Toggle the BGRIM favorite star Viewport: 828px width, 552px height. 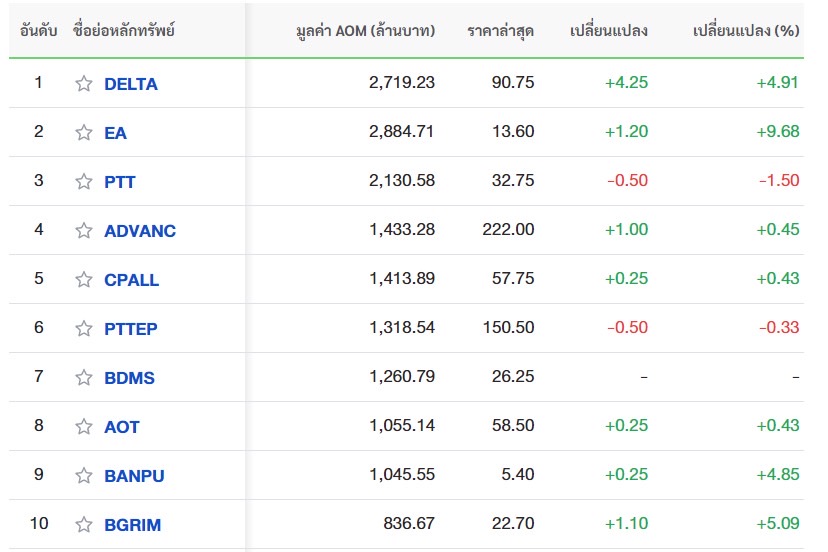pyautogui.click(x=84, y=525)
